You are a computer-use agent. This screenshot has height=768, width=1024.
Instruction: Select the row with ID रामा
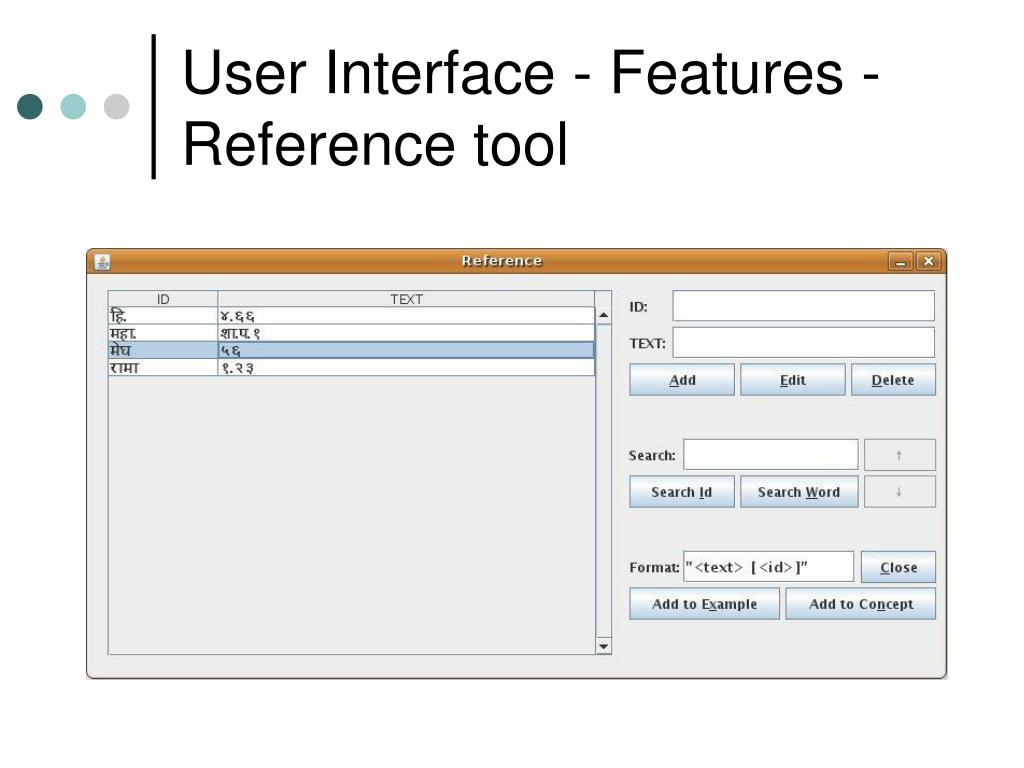point(351,367)
